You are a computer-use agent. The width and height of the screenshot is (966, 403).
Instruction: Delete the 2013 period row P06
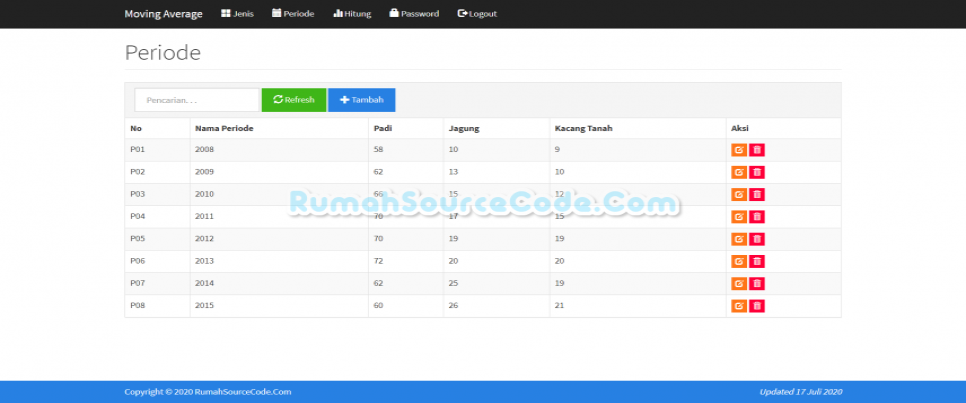click(x=757, y=261)
